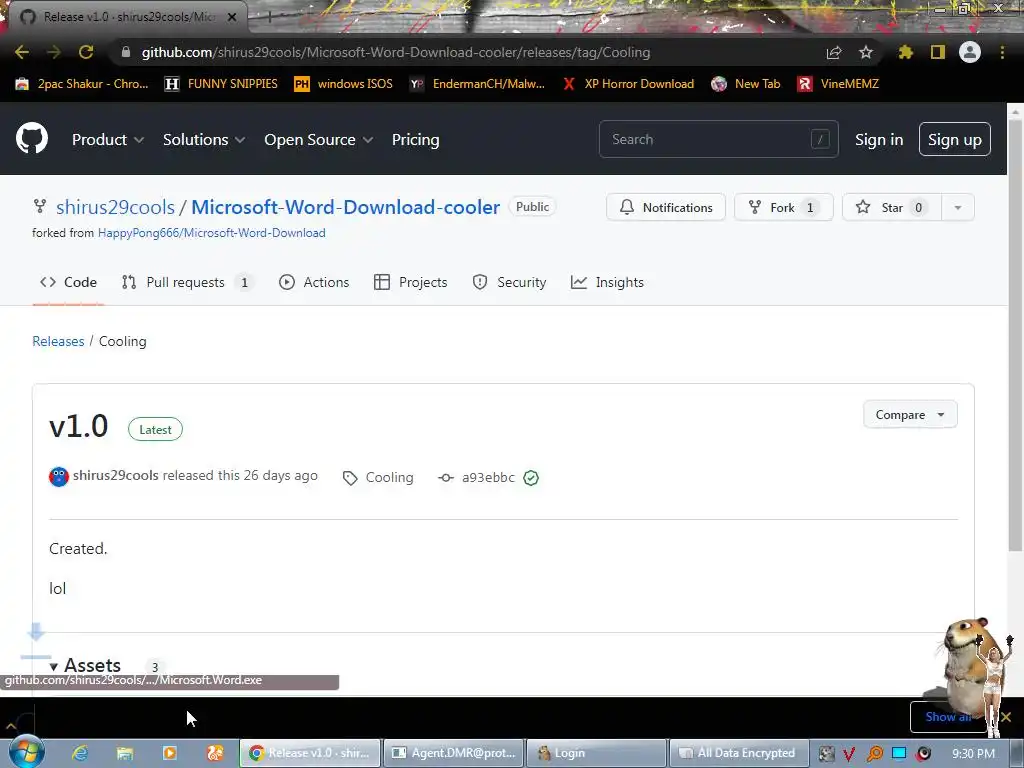Click the blue monitor tray icon
This screenshot has width=1024, height=768.
899,753
